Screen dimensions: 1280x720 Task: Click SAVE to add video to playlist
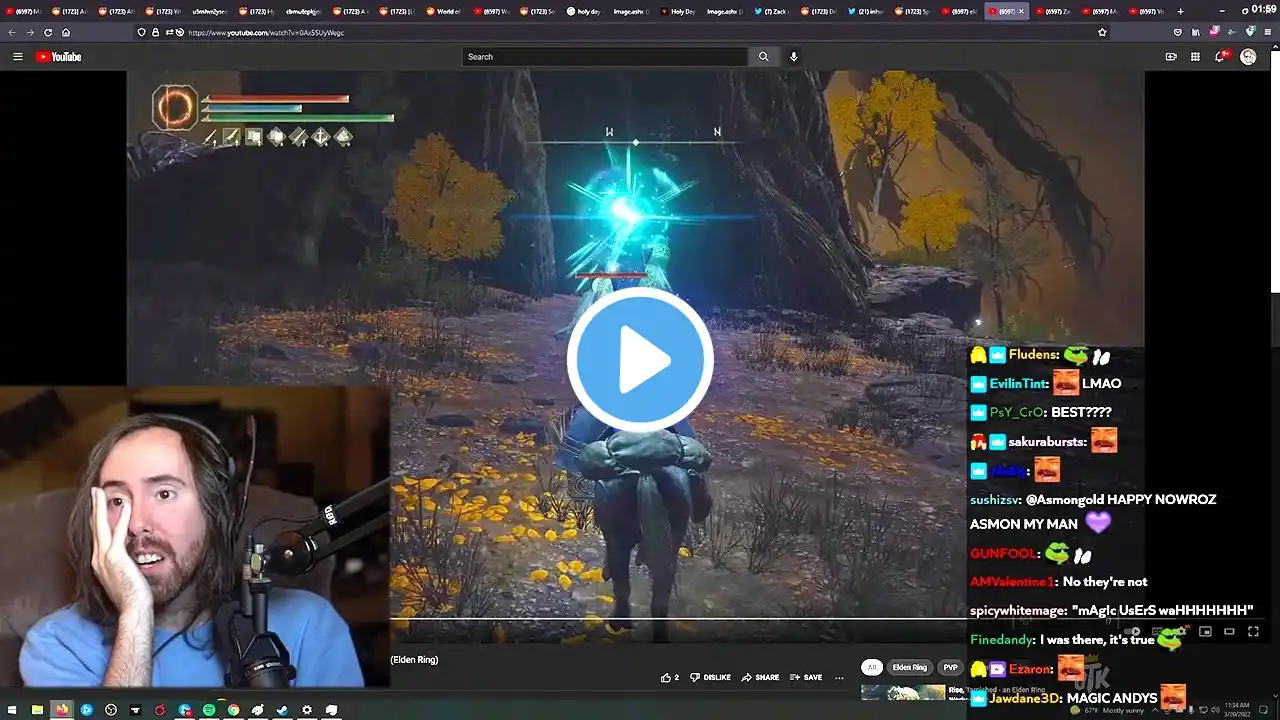[806, 677]
